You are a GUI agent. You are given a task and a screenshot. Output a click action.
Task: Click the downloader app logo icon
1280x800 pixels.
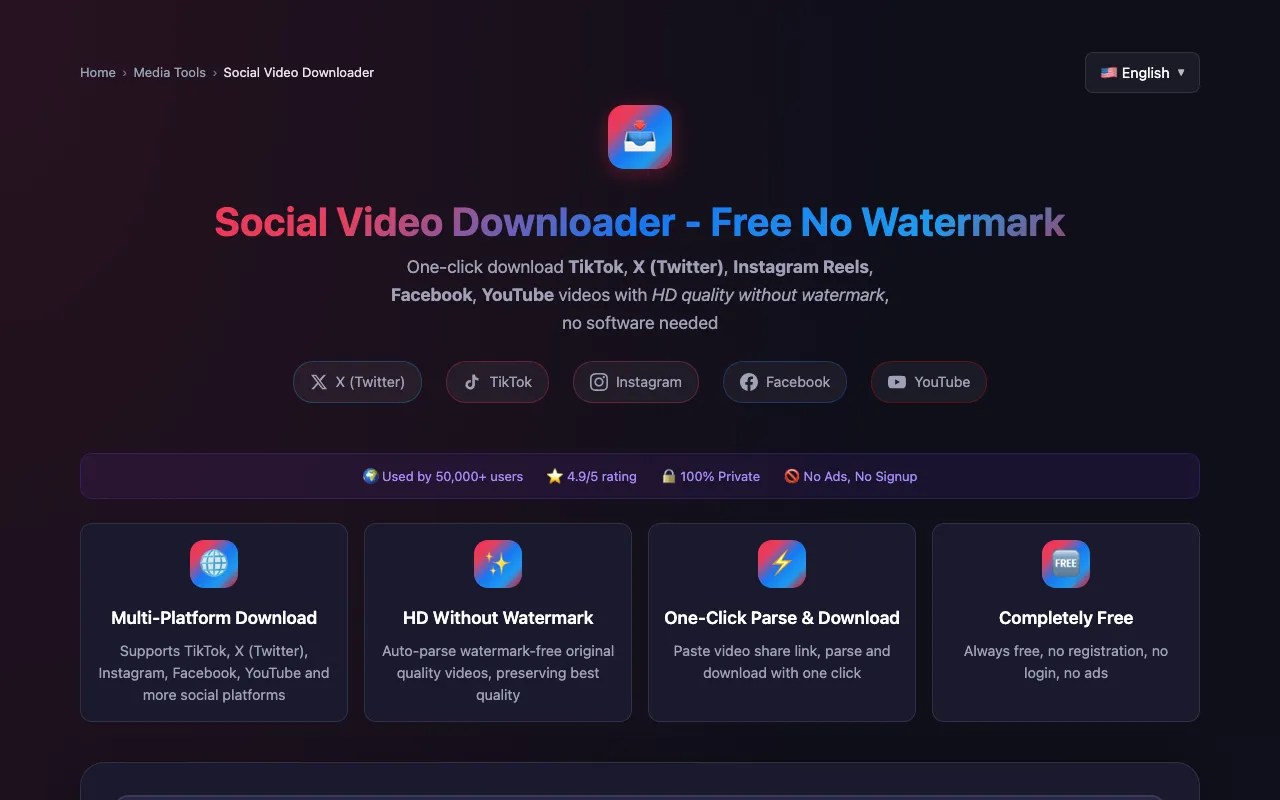click(x=640, y=137)
